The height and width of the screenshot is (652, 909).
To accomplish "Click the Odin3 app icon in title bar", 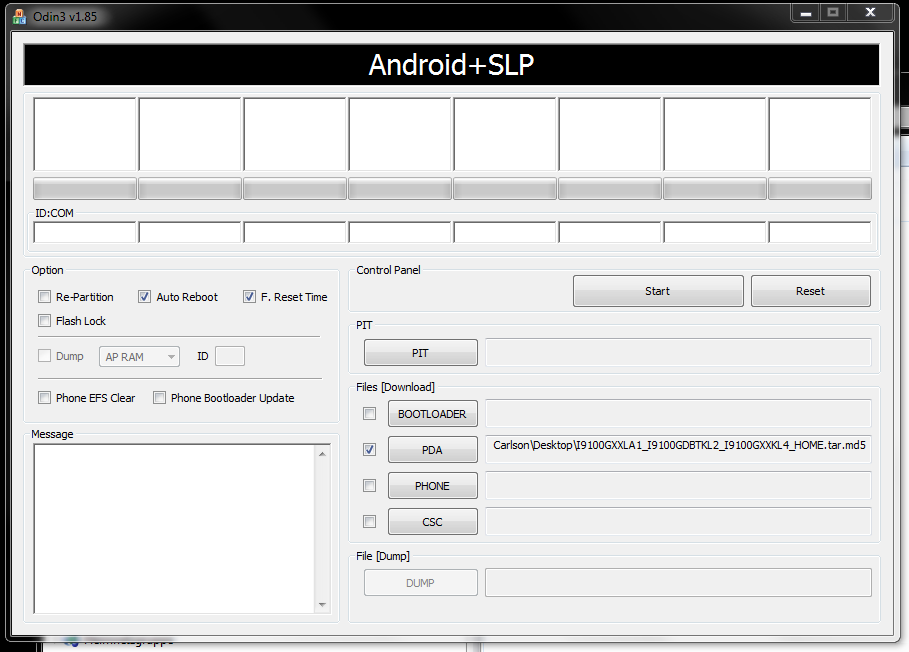I will point(19,17).
